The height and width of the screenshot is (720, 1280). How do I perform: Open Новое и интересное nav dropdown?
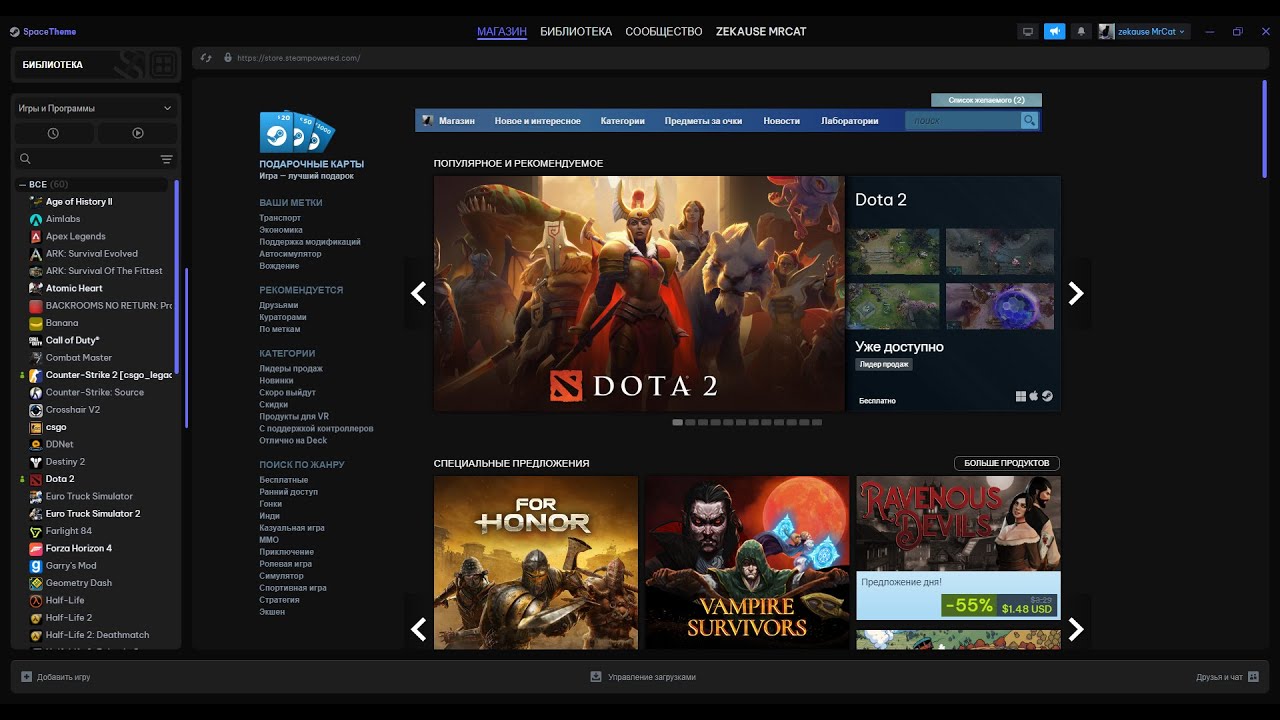coord(537,121)
